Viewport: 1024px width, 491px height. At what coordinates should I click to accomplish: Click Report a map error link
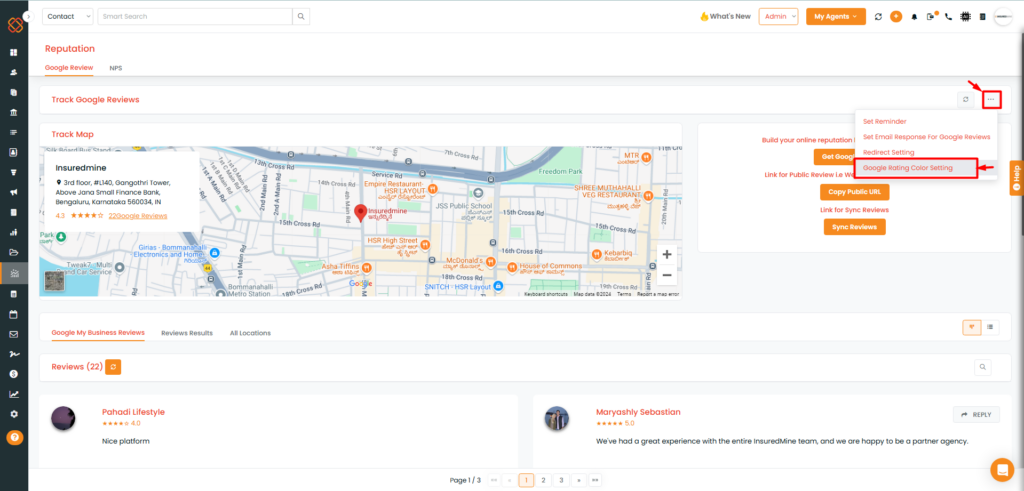[658, 294]
